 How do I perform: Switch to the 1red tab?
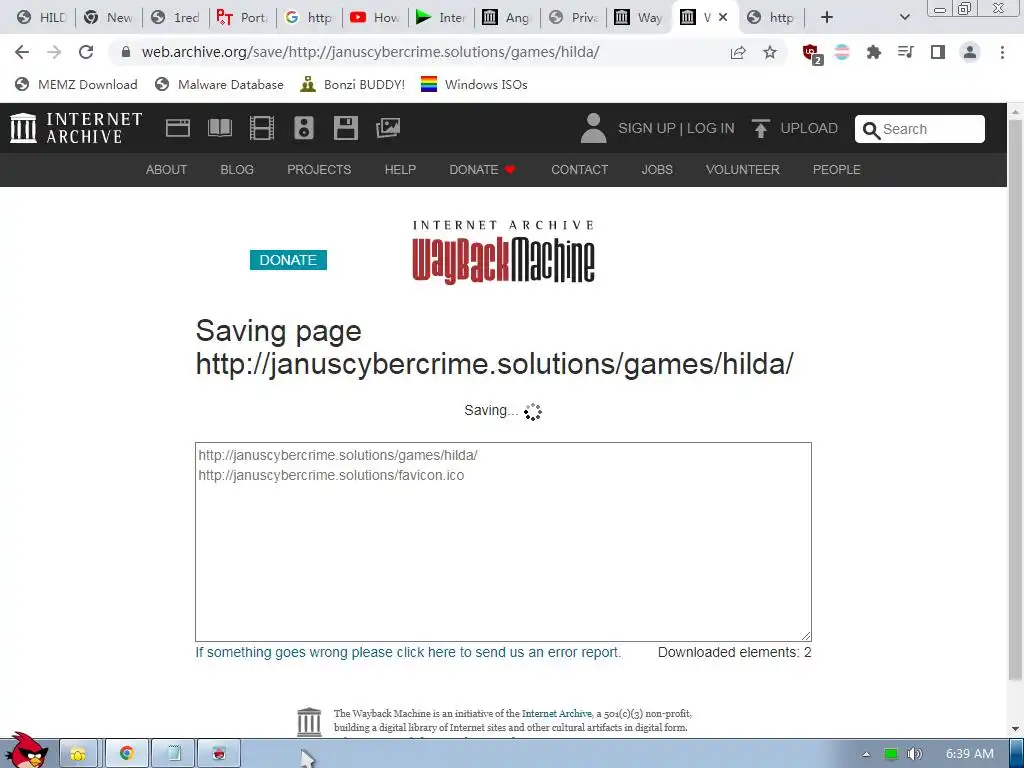click(176, 18)
